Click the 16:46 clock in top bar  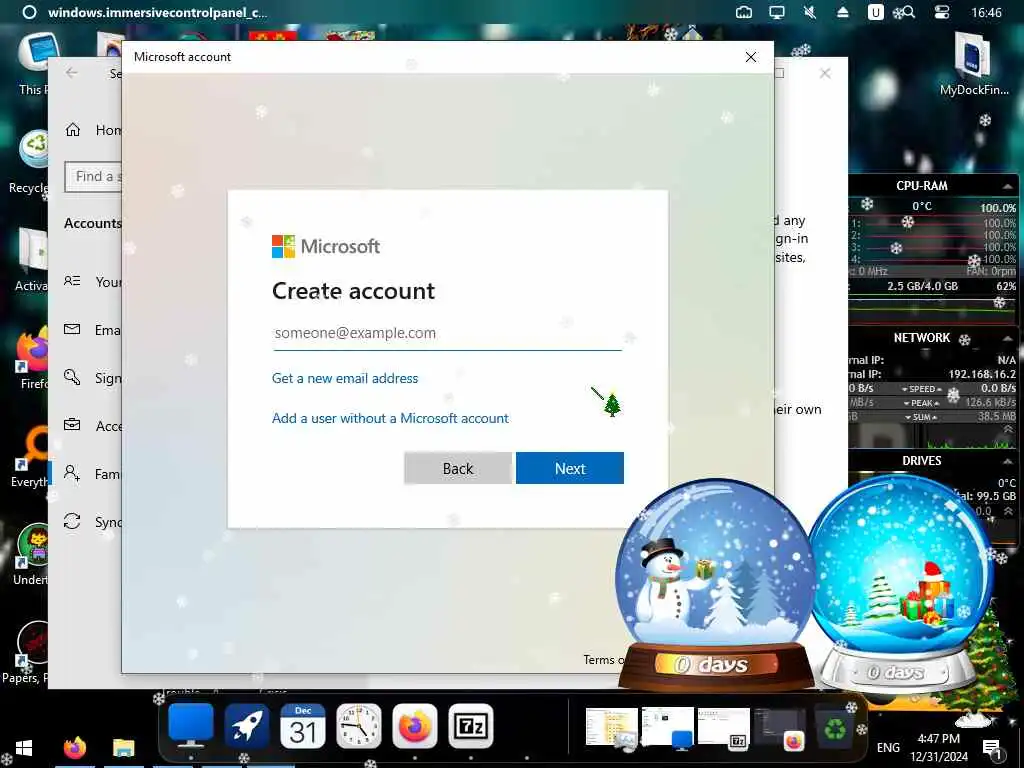coord(986,12)
